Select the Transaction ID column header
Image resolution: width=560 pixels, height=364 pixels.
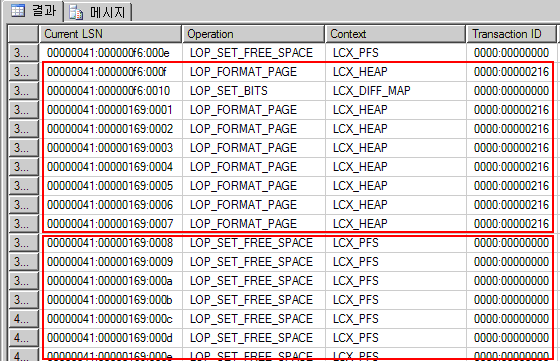511,34
